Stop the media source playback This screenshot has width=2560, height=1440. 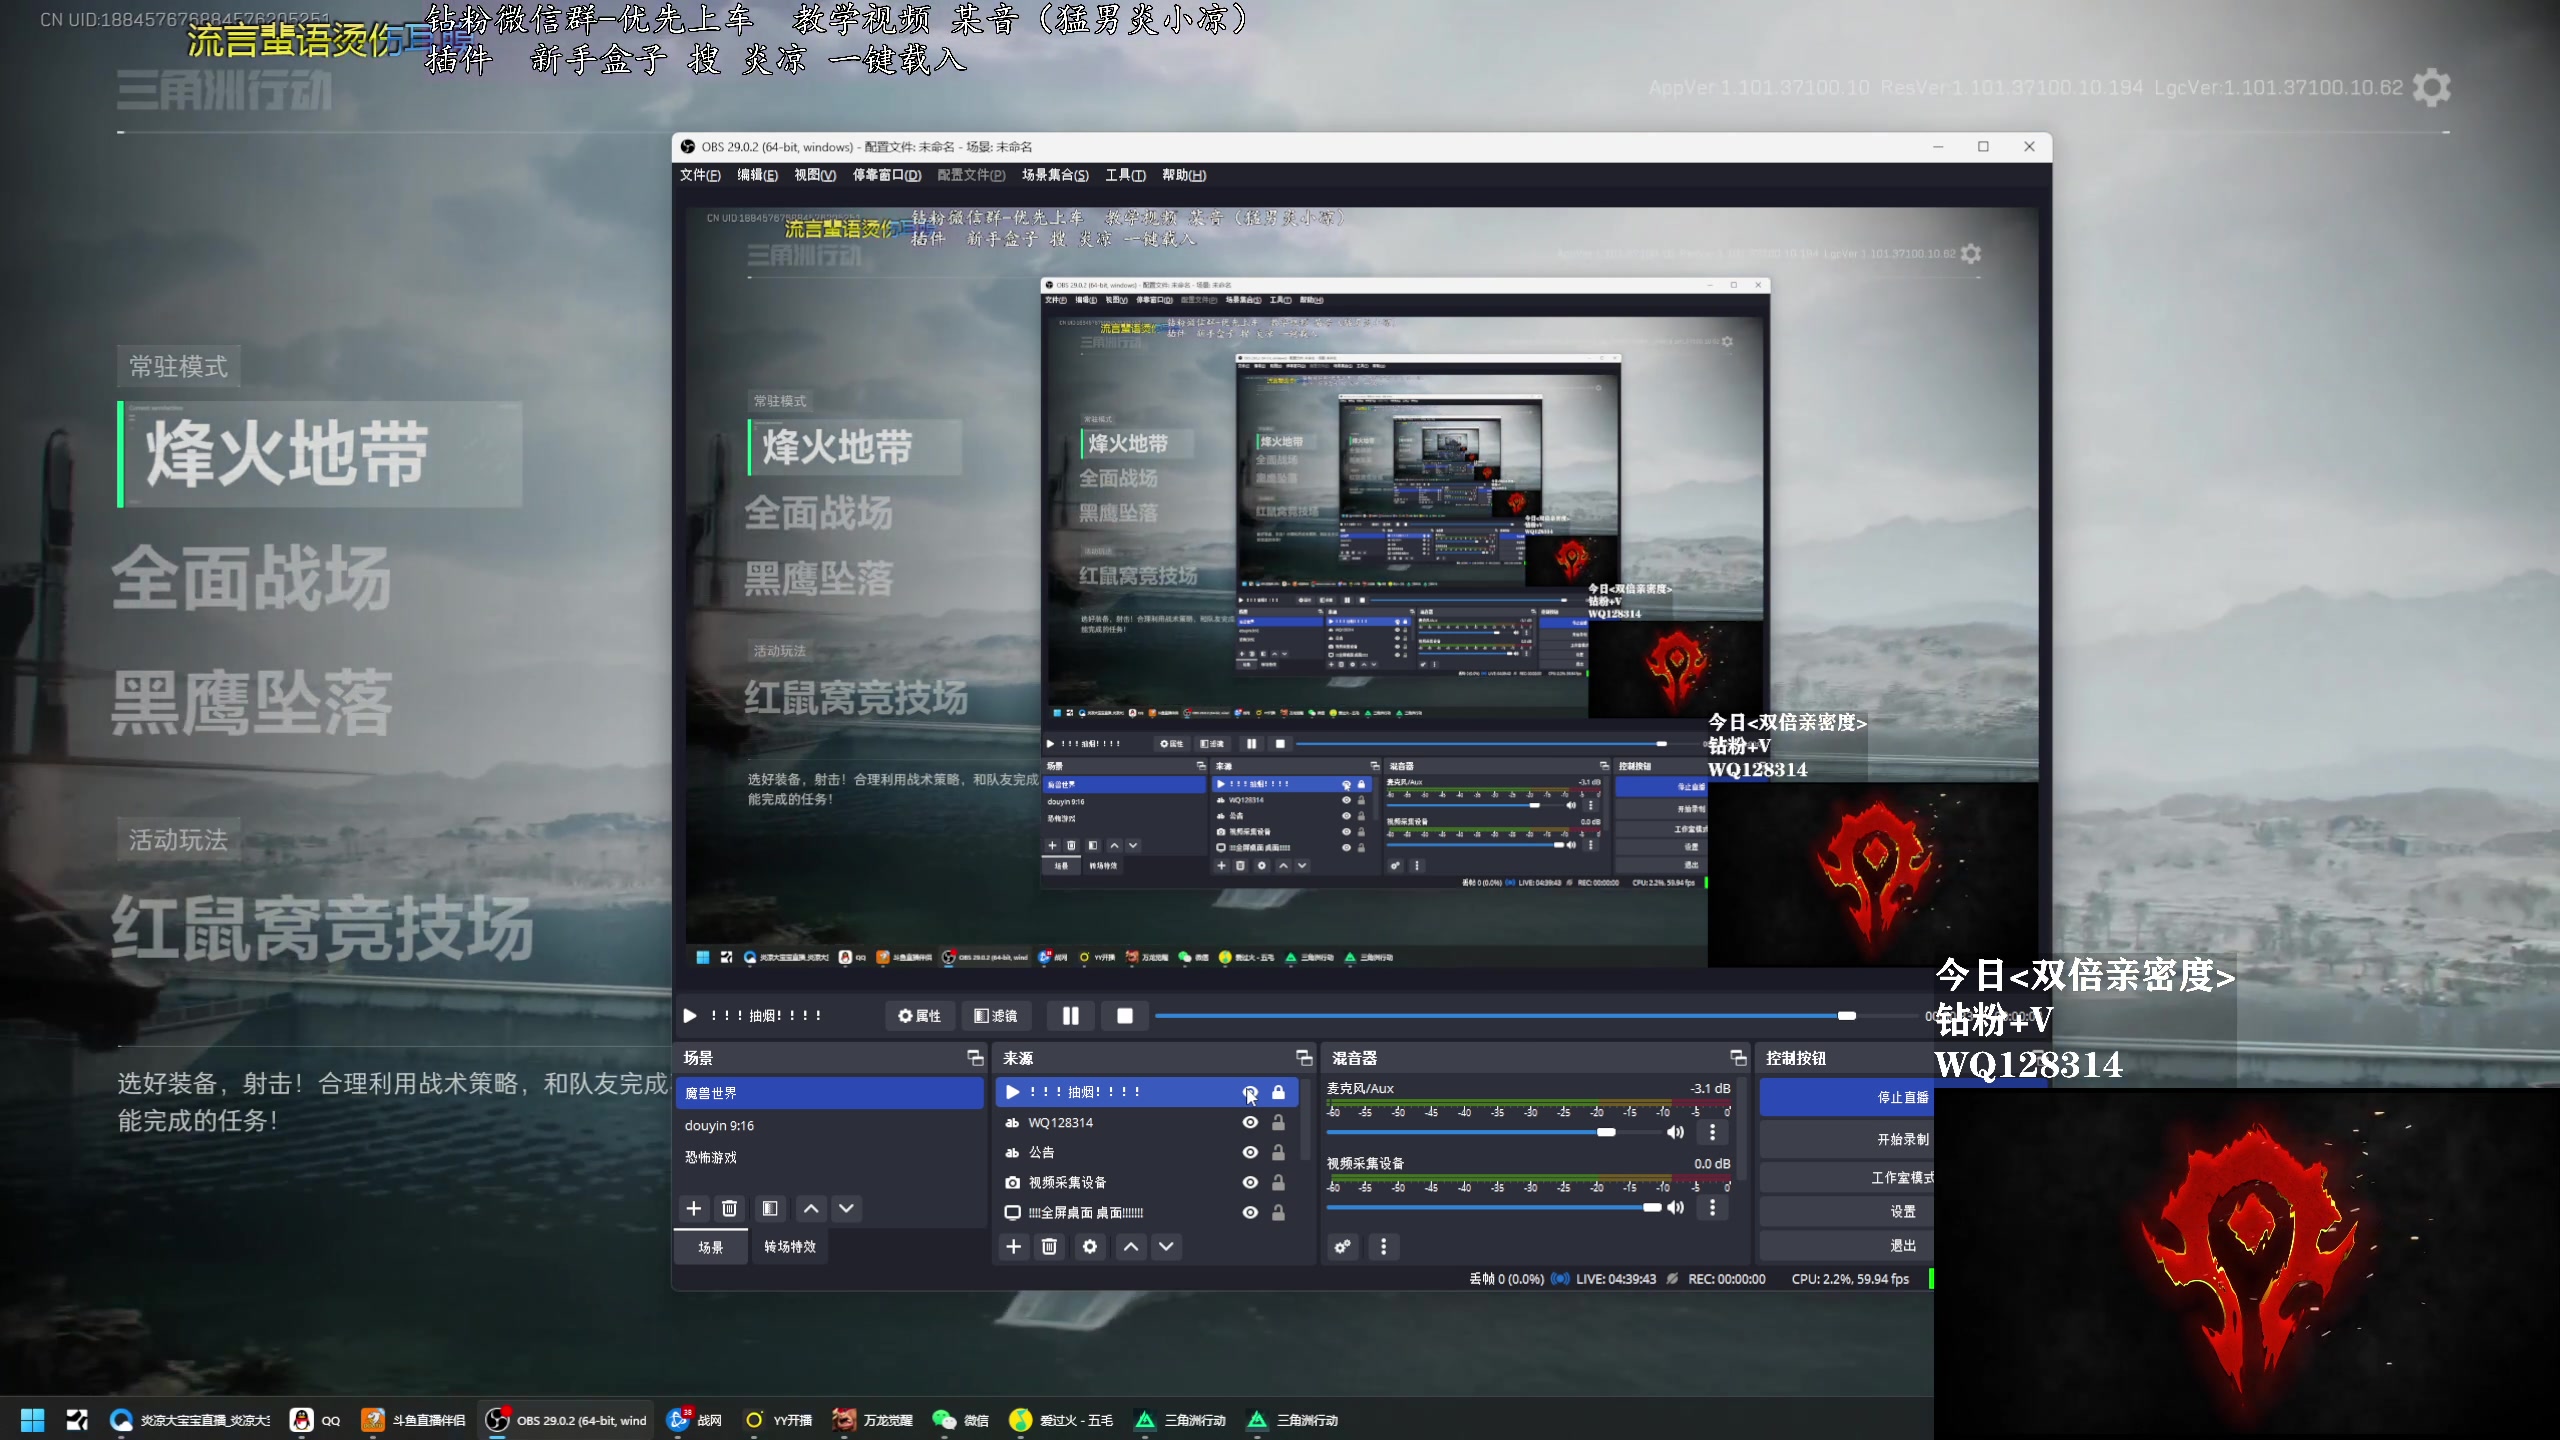coord(1125,1015)
